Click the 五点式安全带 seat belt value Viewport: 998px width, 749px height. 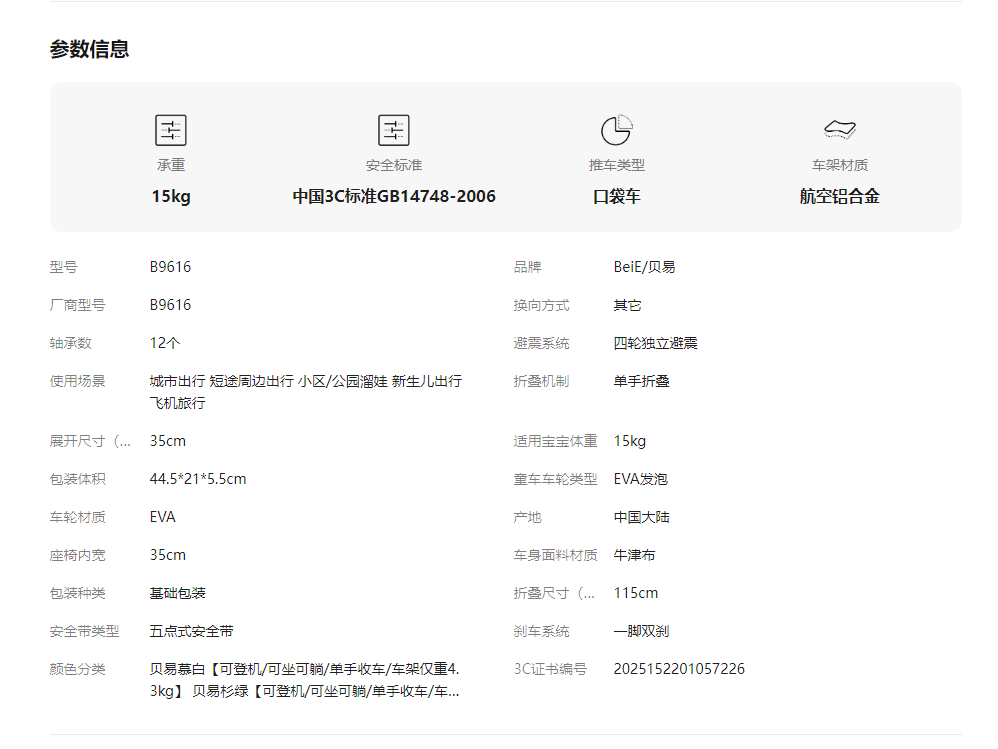point(192,631)
